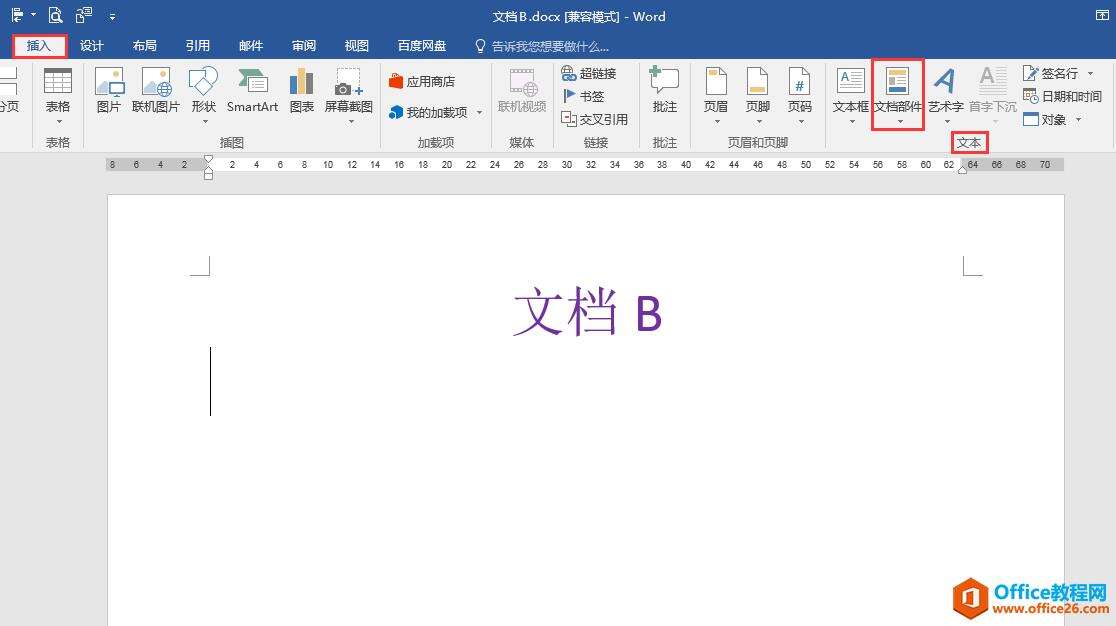1116x626 pixels.
Task: Open the 应用商店 add-in store
Action: (x=422, y=82)
